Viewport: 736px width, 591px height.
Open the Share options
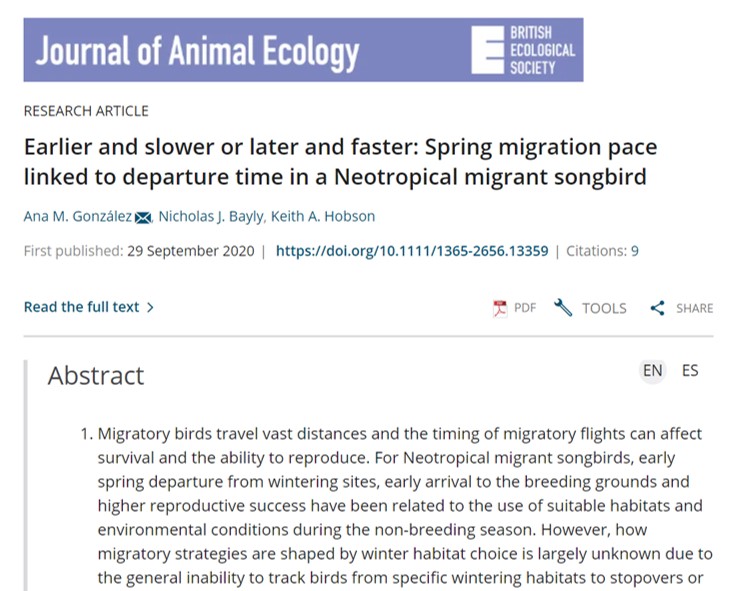694,308
